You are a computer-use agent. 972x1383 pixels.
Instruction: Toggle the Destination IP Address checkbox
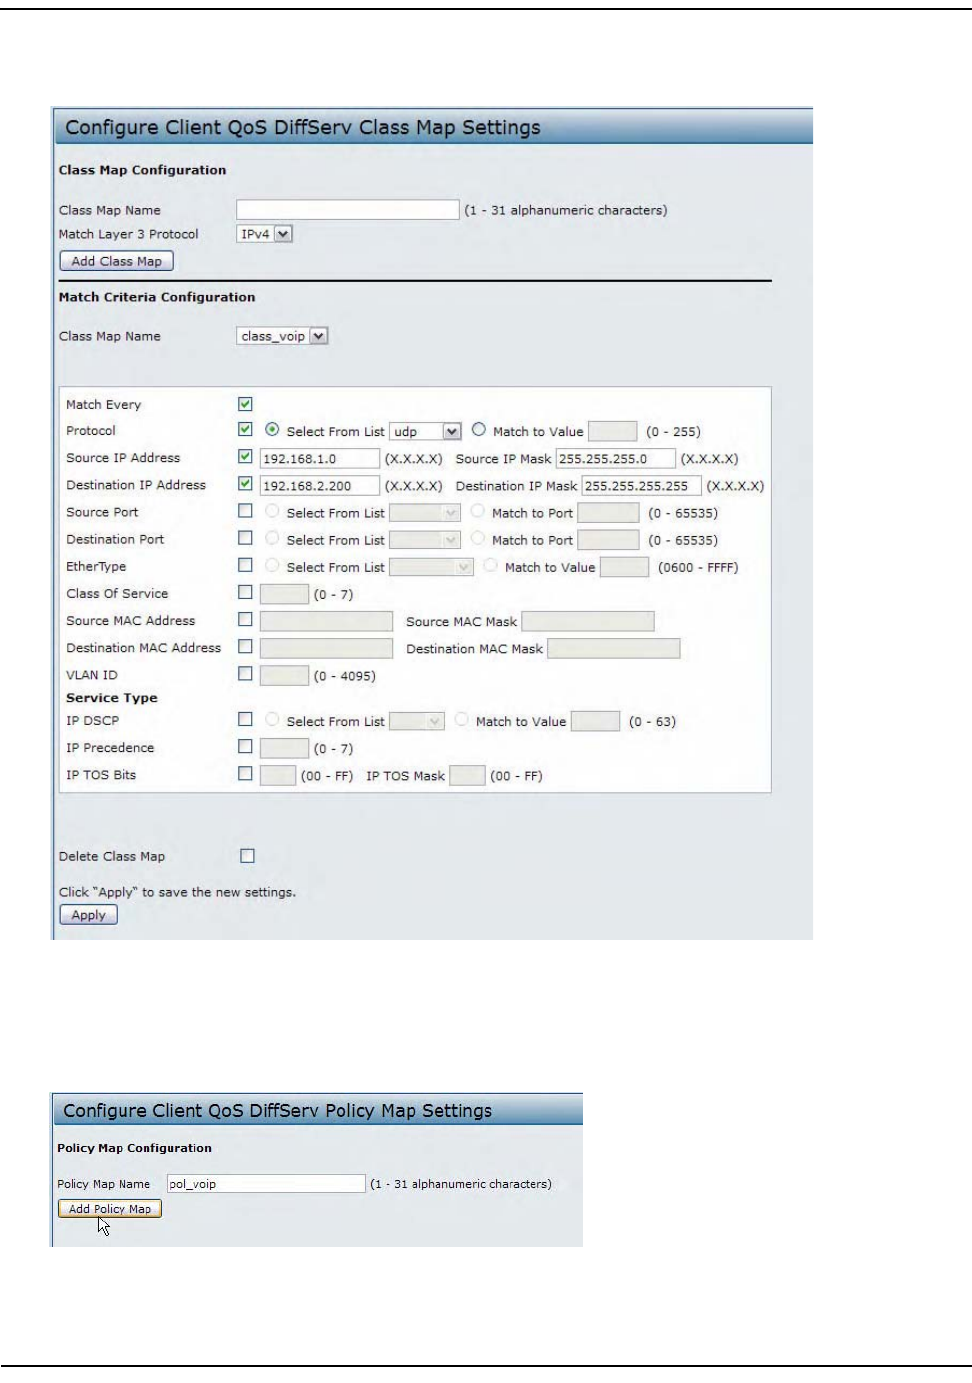[x=245, y=483]
